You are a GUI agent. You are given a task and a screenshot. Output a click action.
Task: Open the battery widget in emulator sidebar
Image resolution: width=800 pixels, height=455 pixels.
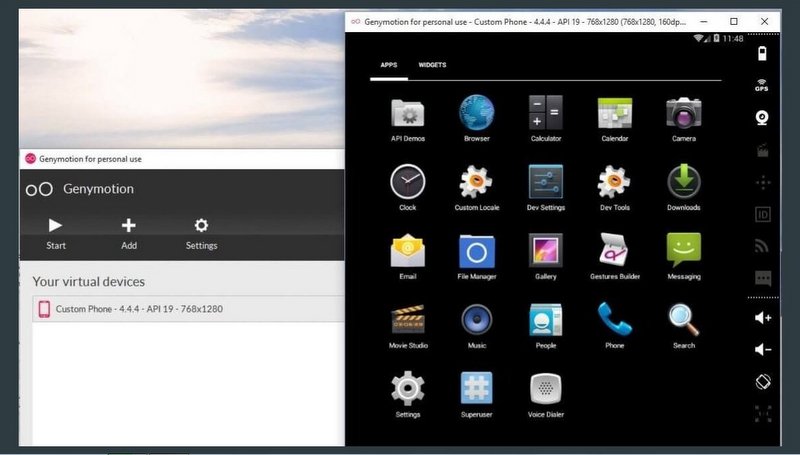(x=762, y=54)
